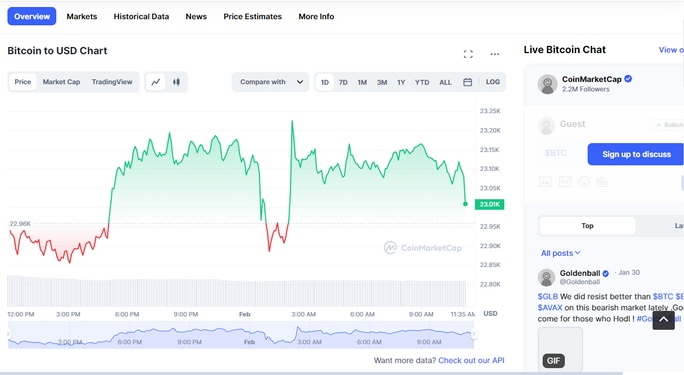Open the Compare with dropdown

tap(270, 82)
